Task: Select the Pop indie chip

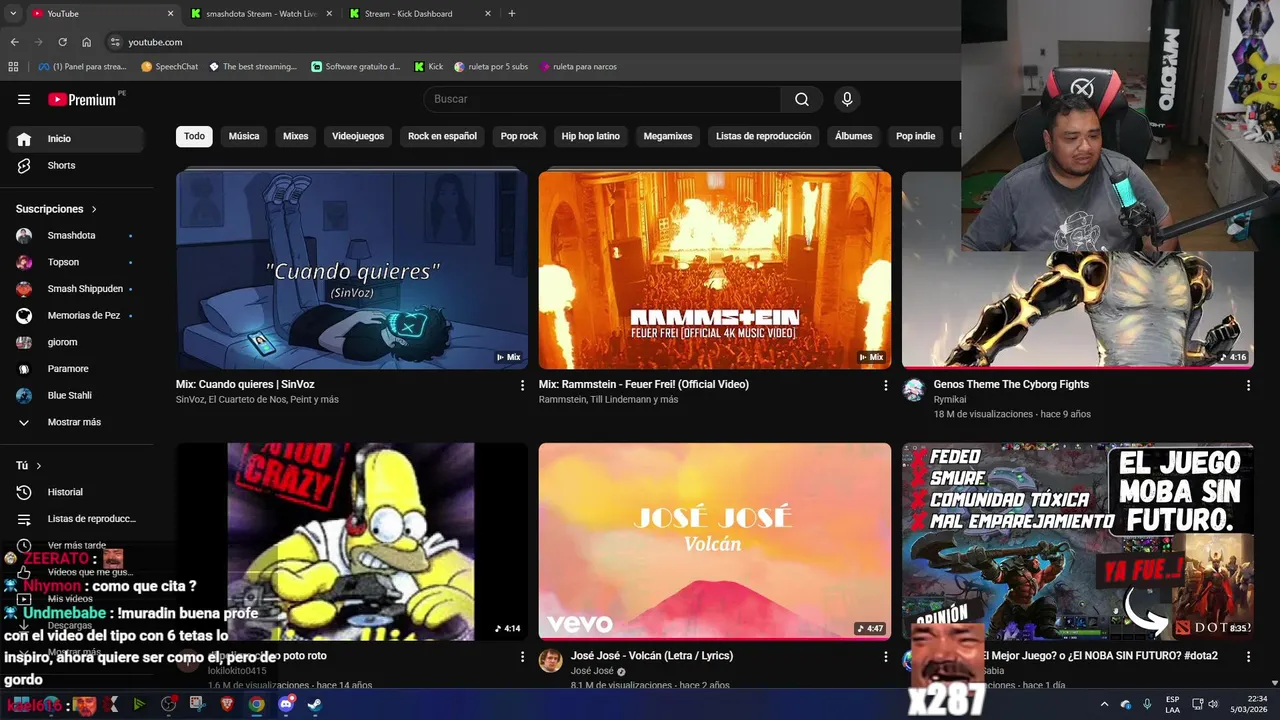Action: pos(916,136)
